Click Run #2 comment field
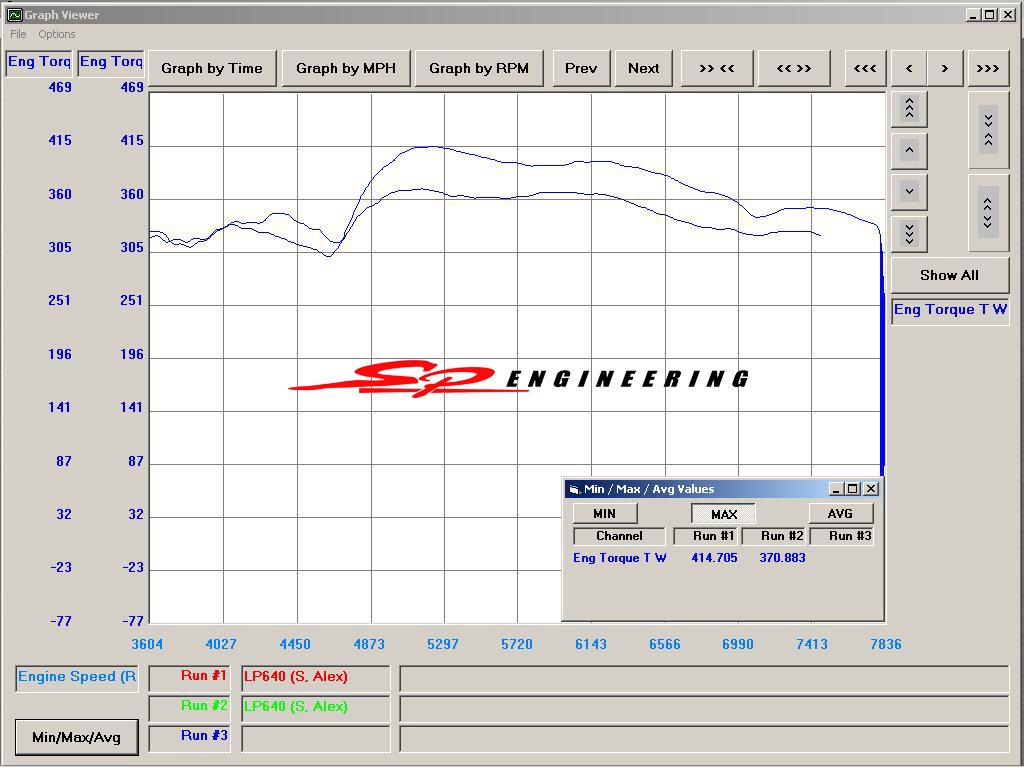 pos(705,709)
